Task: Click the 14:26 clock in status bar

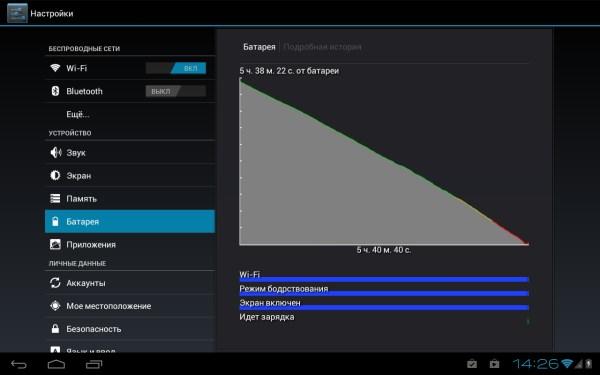Action: point(536,364)
